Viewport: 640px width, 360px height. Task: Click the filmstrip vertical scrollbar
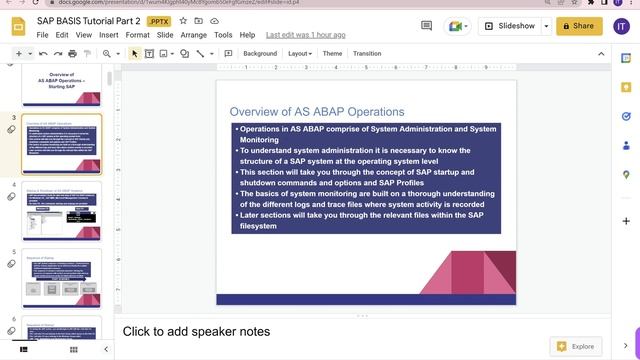(109, 79)
